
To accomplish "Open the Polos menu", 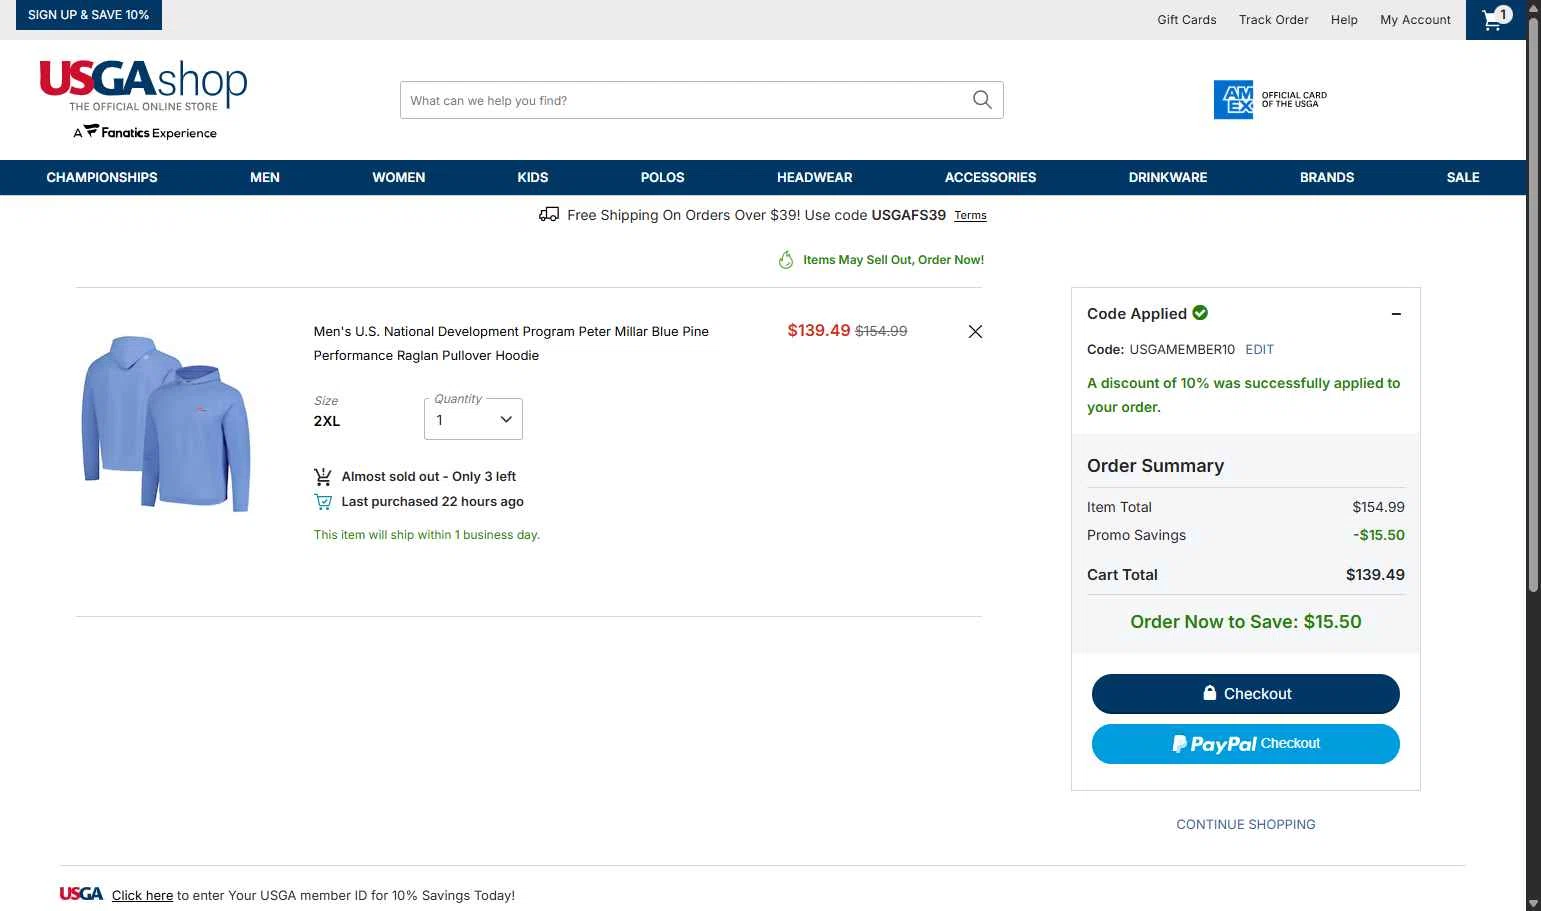I will tap(663, 177).
